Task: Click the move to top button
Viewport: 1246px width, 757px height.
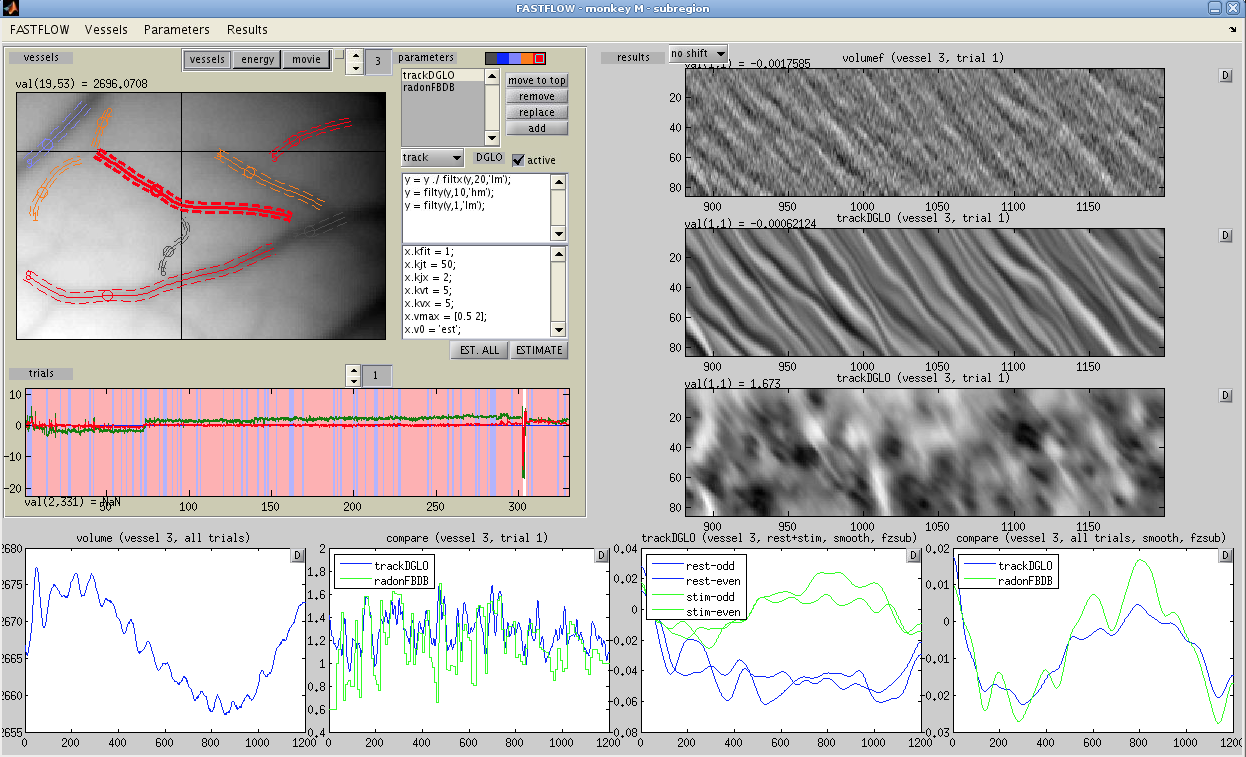Action: (x=537, y=81)
